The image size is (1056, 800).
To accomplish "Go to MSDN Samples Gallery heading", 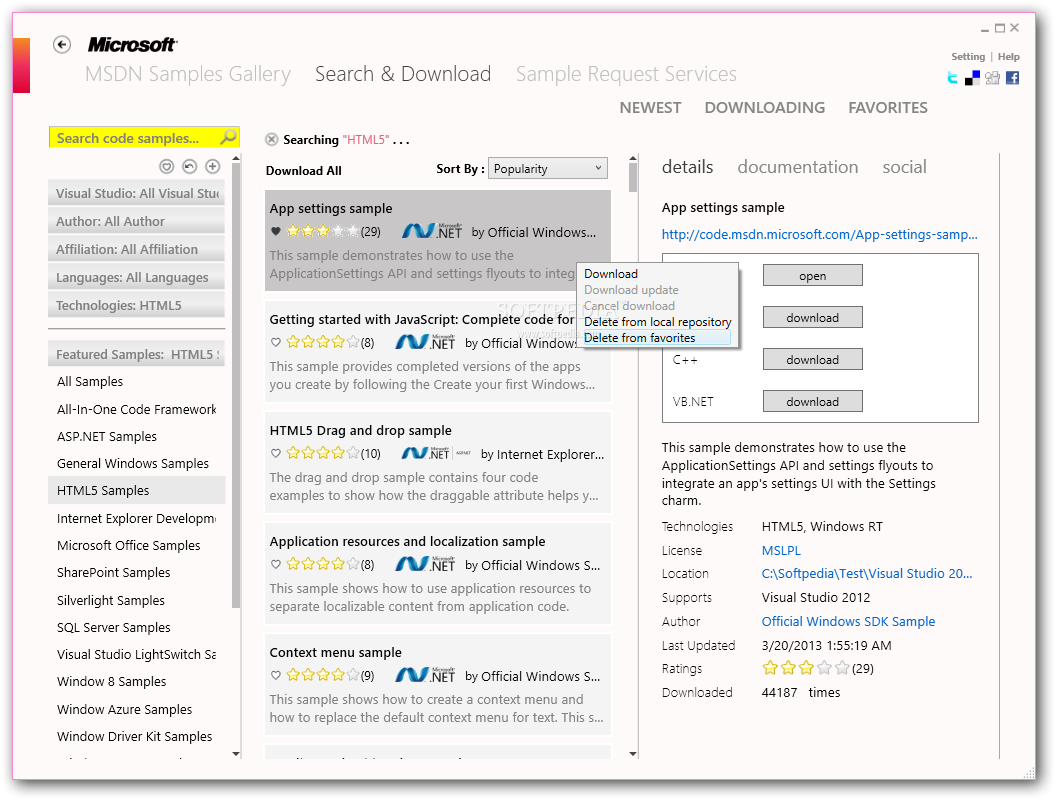I will 187,74.
